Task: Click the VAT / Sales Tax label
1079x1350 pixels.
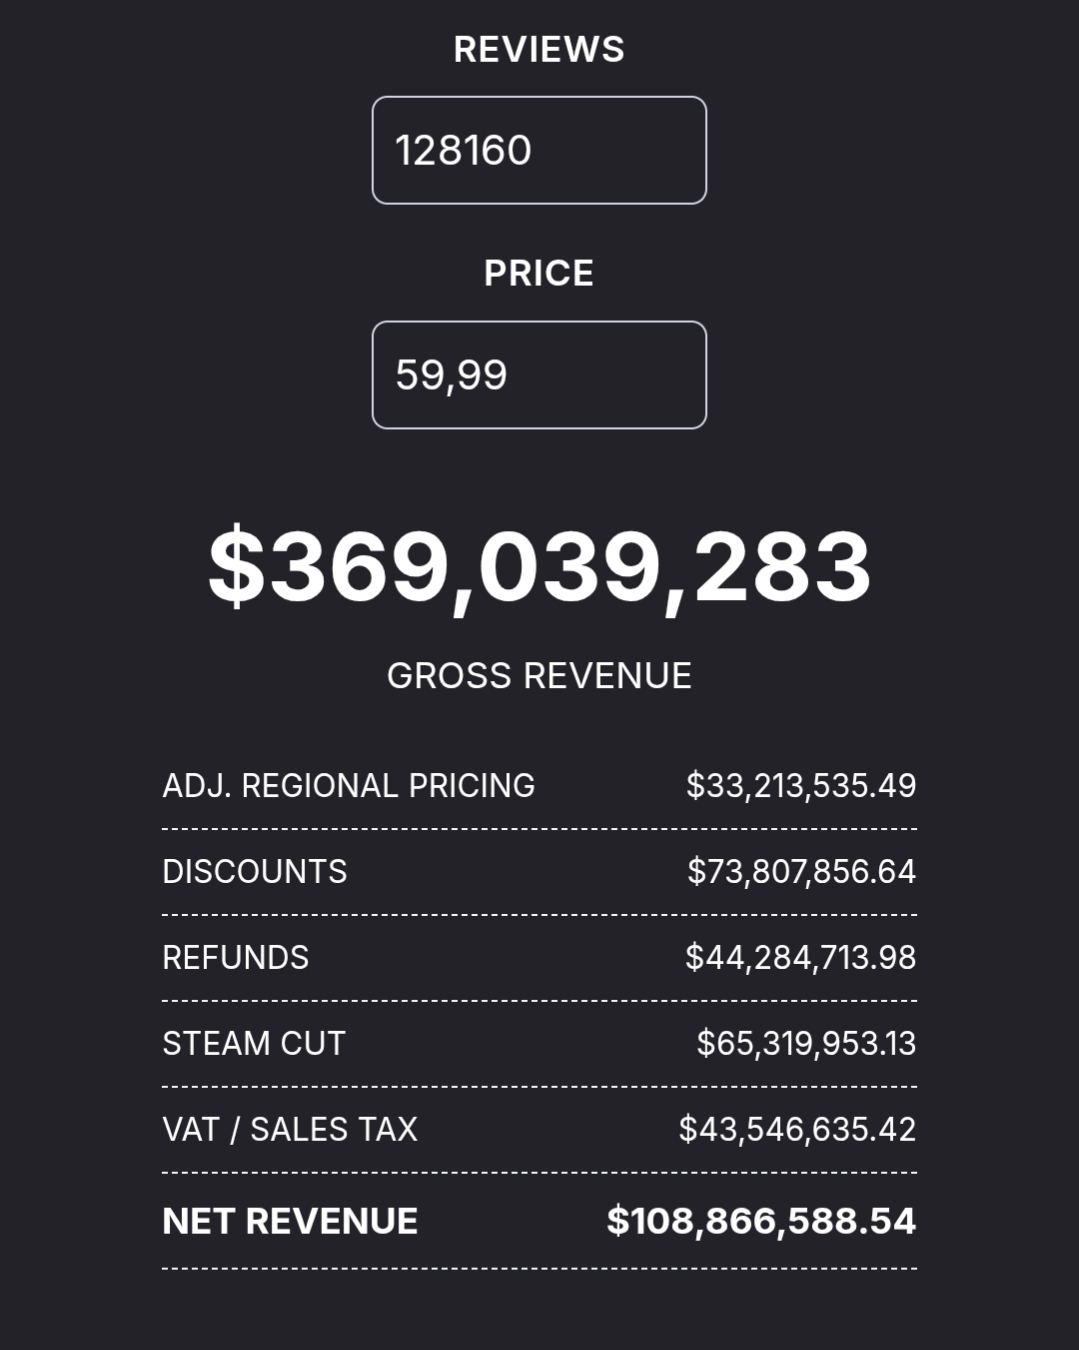Action: pos(290,1130)
